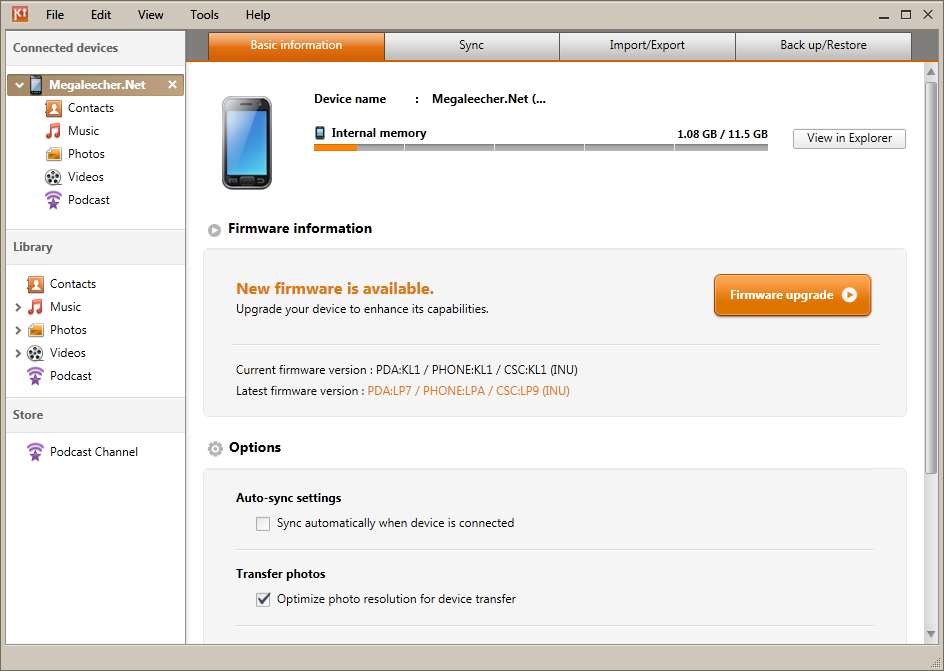Select Megaleecher.Net in Connected devices
Image resolution: width=944 pixels, height=671 pixels.
(95, 85)
